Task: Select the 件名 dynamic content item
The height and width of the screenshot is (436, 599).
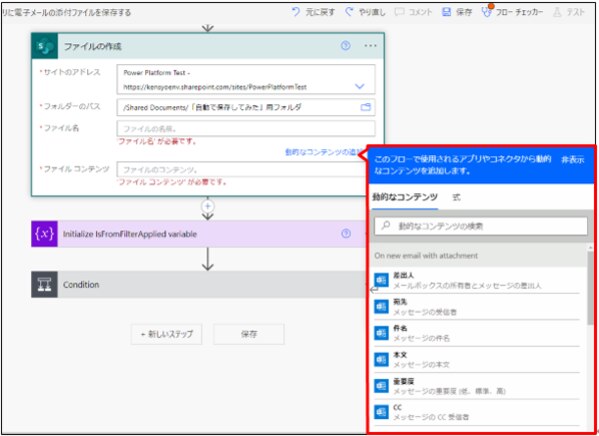Action: click(x=476, y=333)
